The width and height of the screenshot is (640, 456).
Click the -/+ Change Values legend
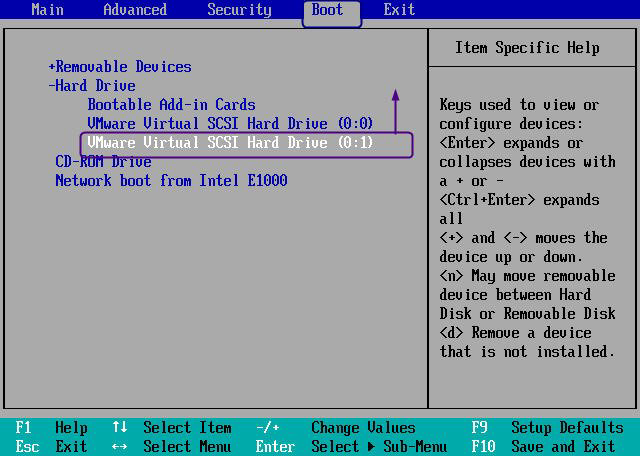click(336, 428)
